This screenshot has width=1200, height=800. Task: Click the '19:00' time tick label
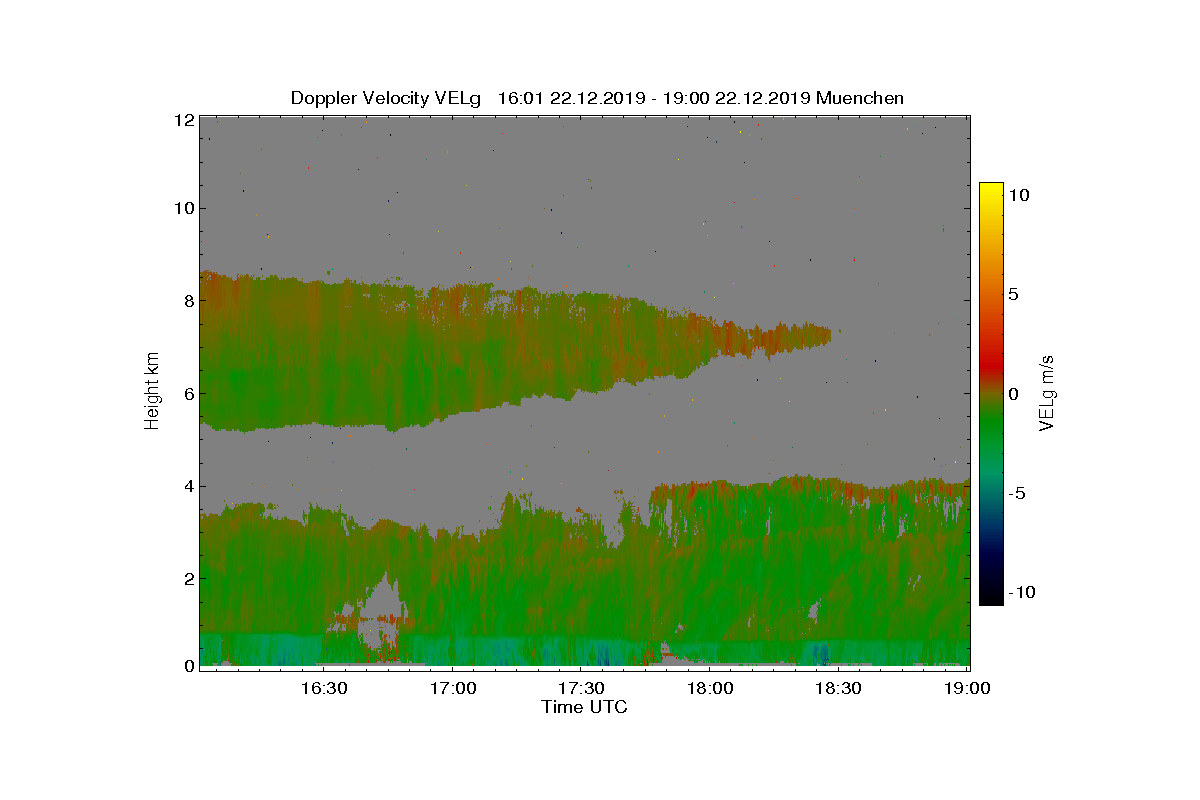[x=967, y=689]
